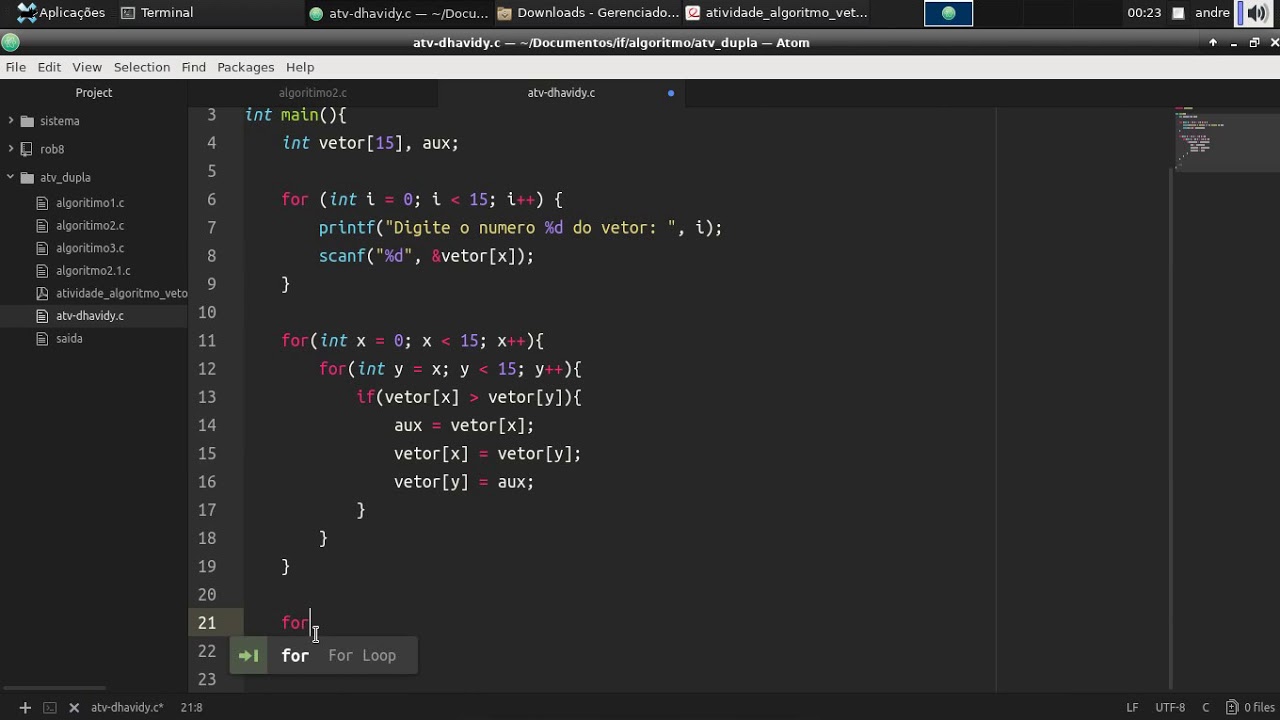Open the andre user menu
This screenshot has width=1280, height=720.
(x=1212, y=13)
